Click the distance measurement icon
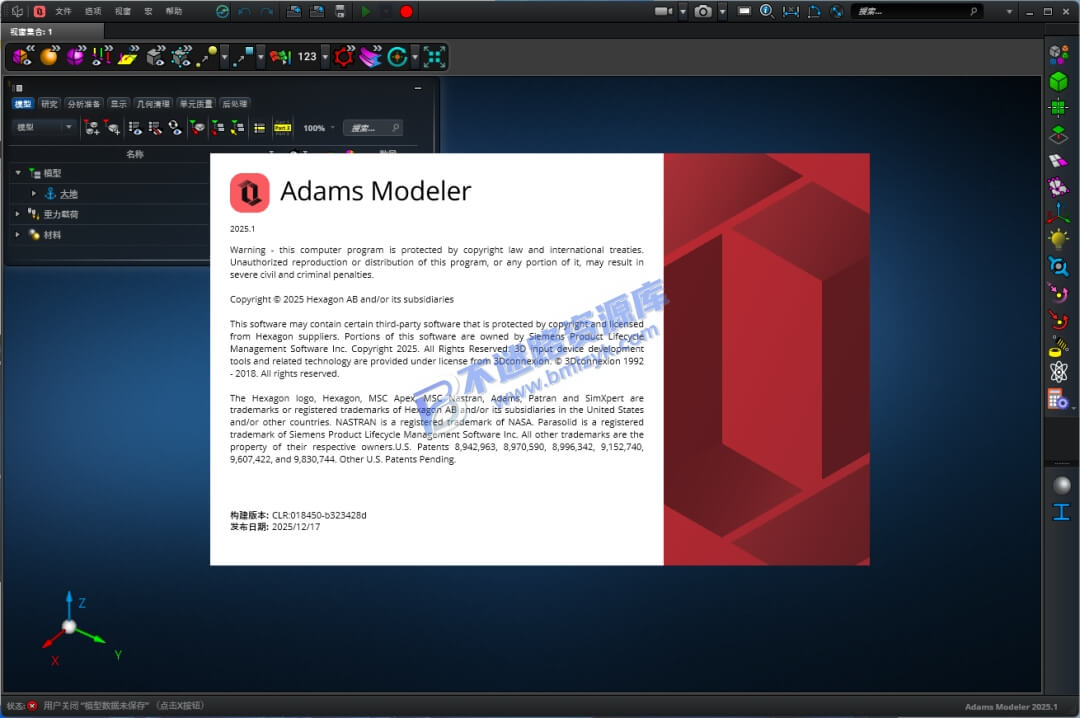 pos(791,11)
